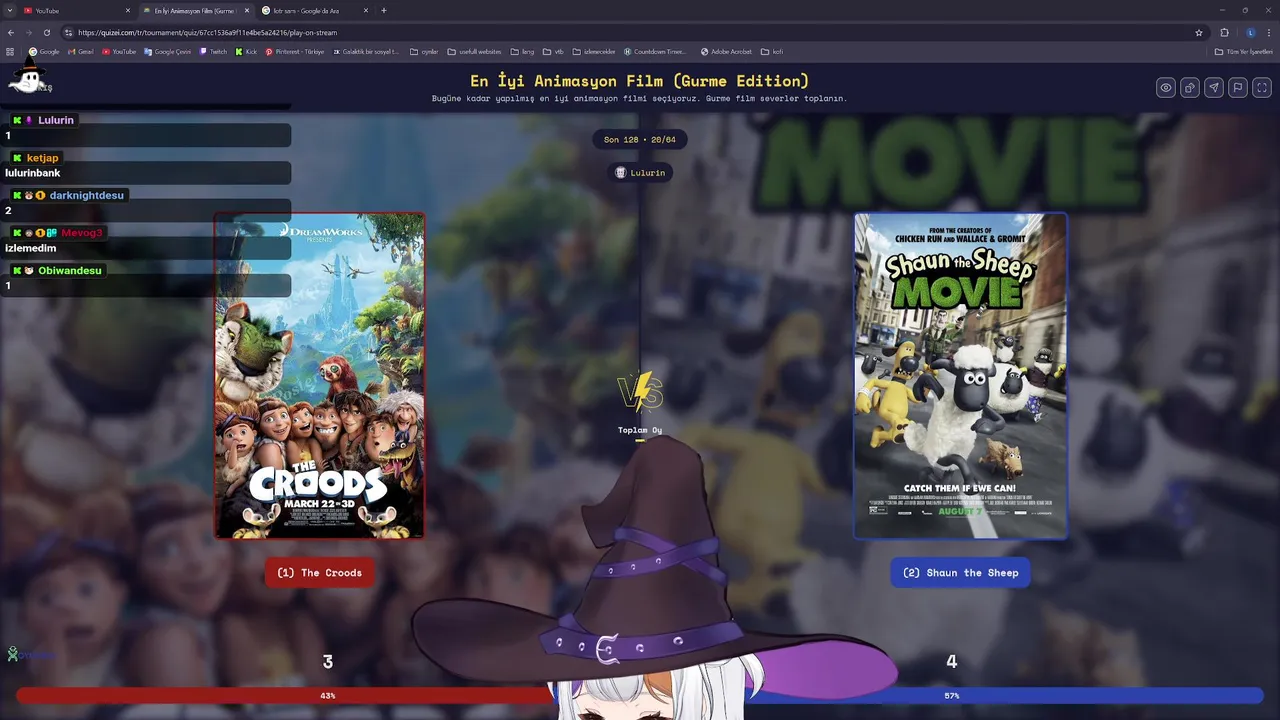Click the blue 57% vote bar

(1005, 695)
